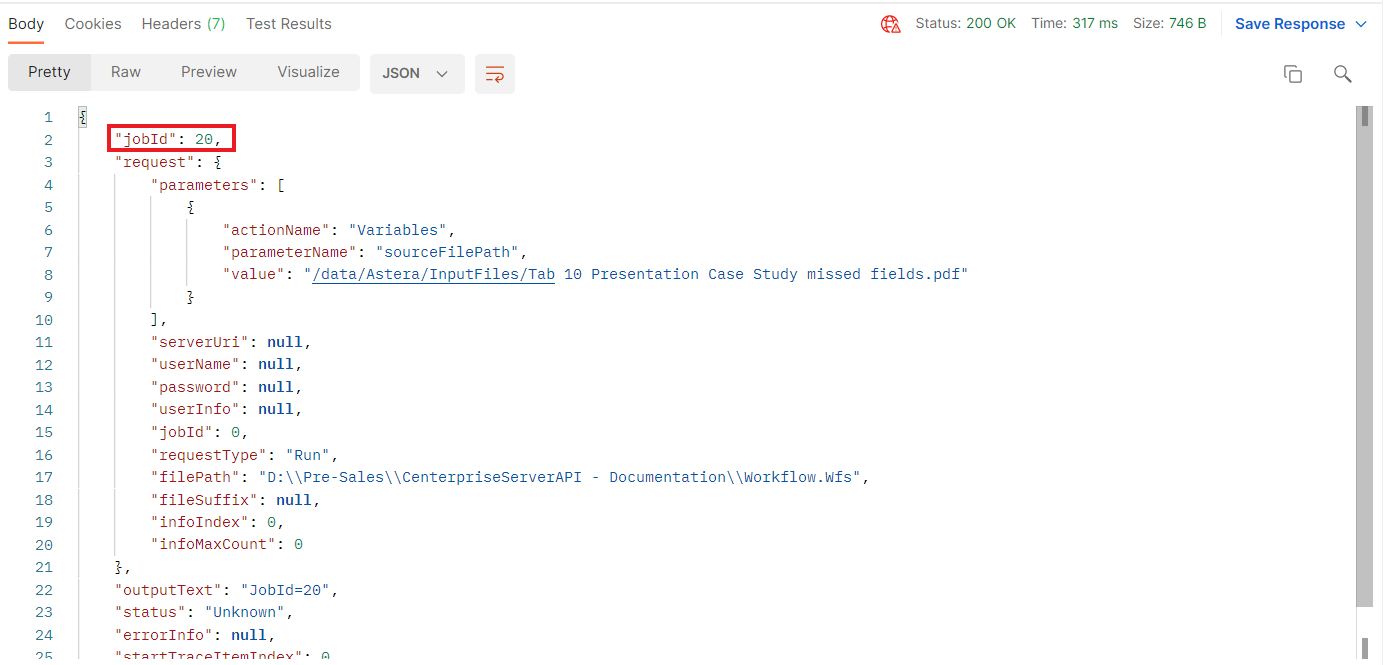1384x665 pixels.
Task: Click the response Size 746 B label
Action: coord(1169,24)
